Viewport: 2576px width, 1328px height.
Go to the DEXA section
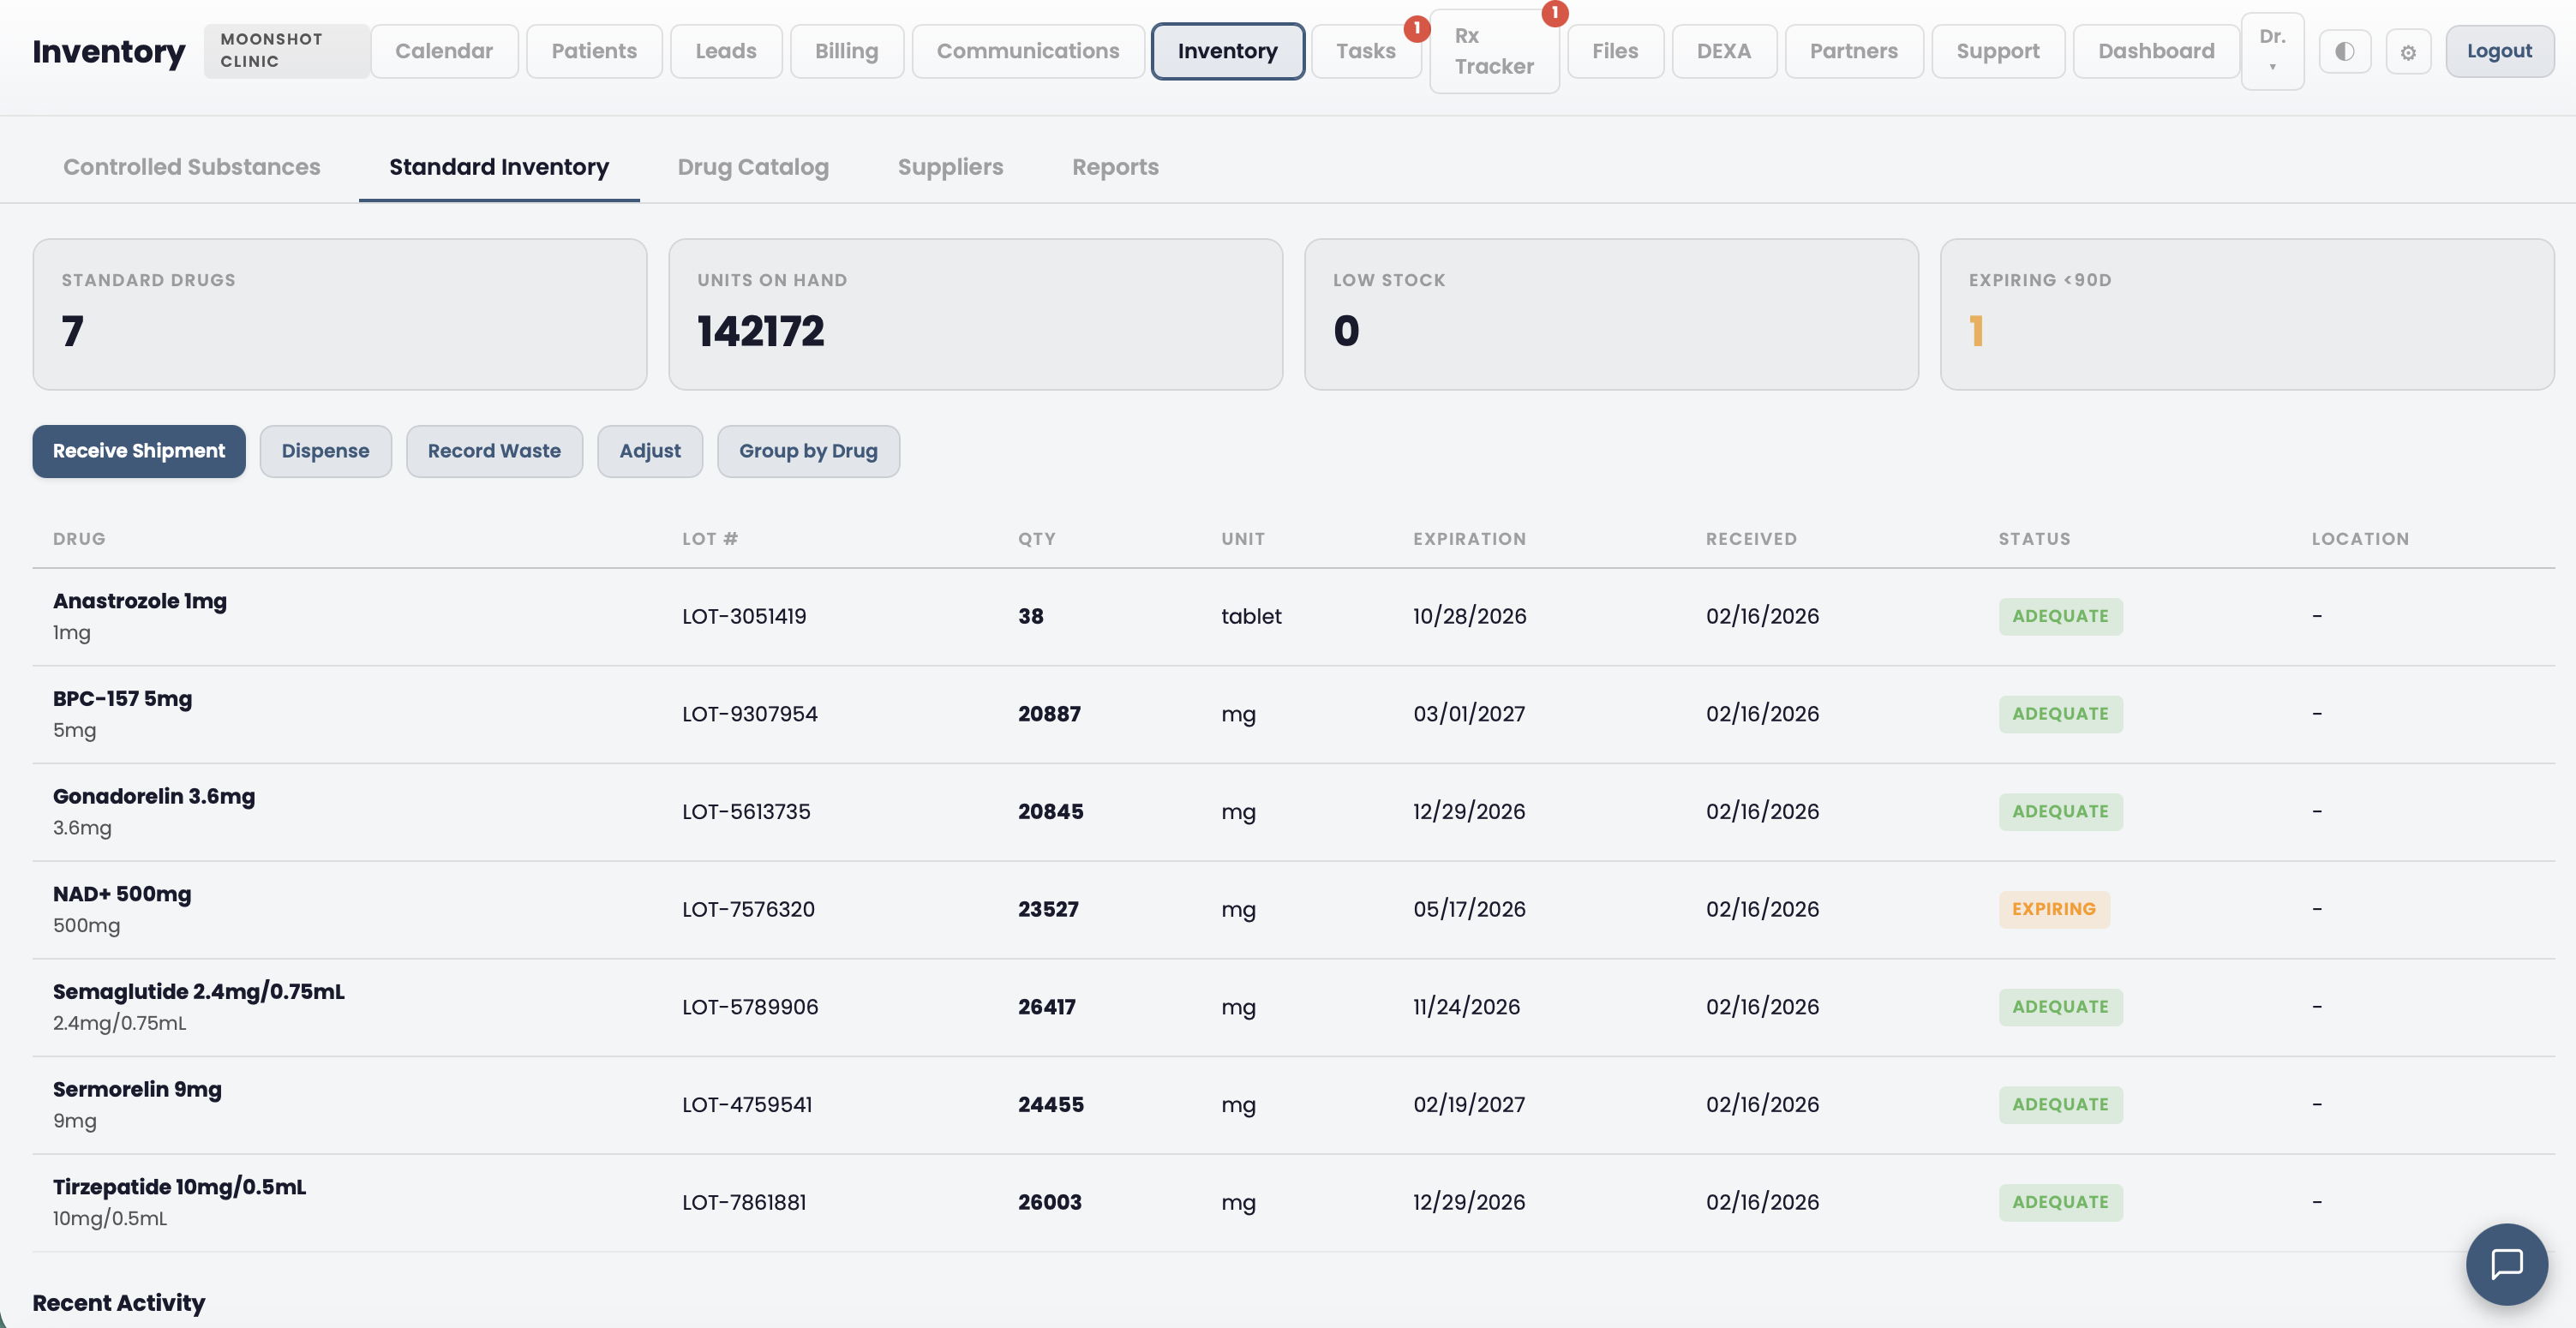tap(1724, 50)
